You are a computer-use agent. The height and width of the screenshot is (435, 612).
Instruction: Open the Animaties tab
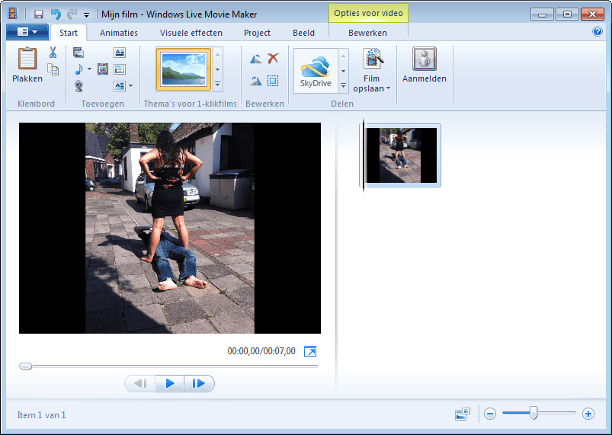tap(119, 33)
